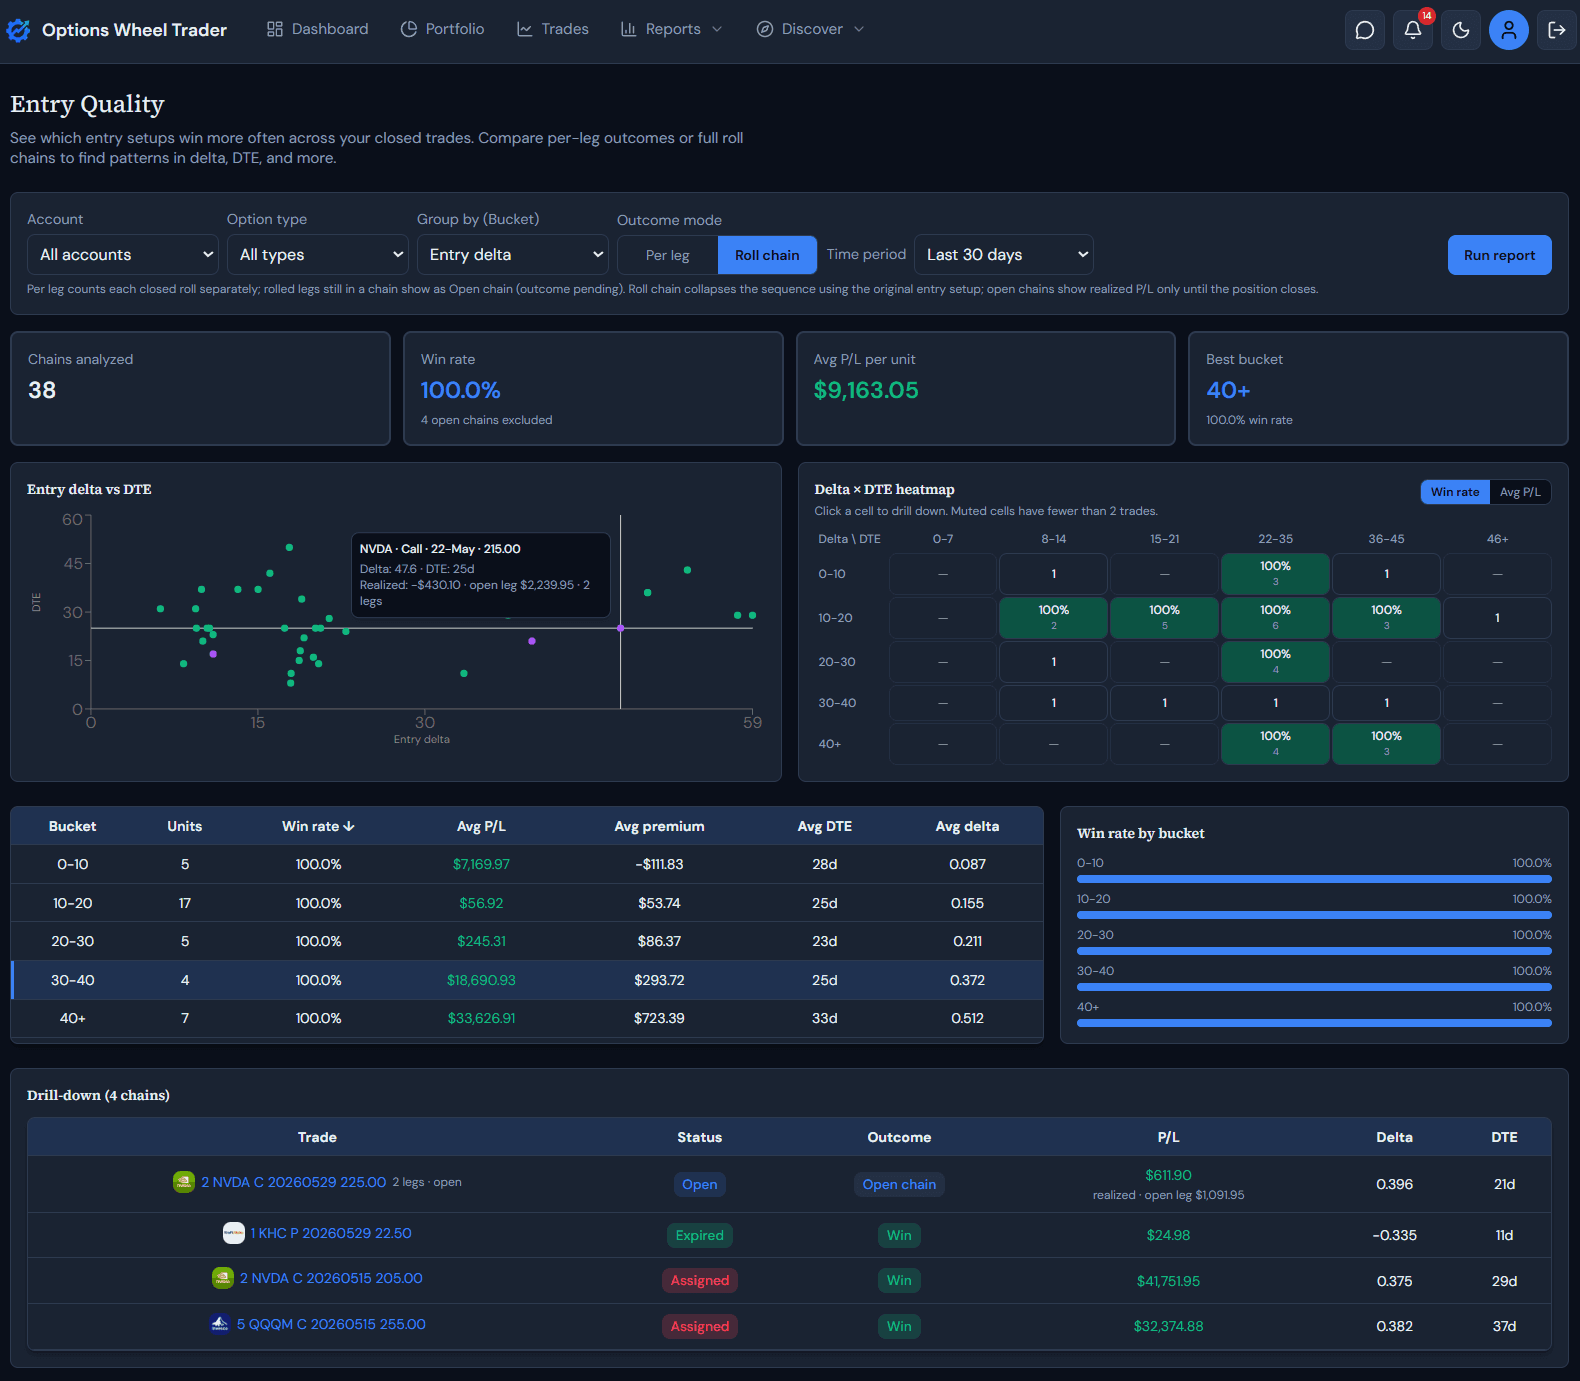This screenshot has height=1381, width=1580.
Task: Click the QQQM logo icon in drill-down
Action: (x=220, y=1324)
